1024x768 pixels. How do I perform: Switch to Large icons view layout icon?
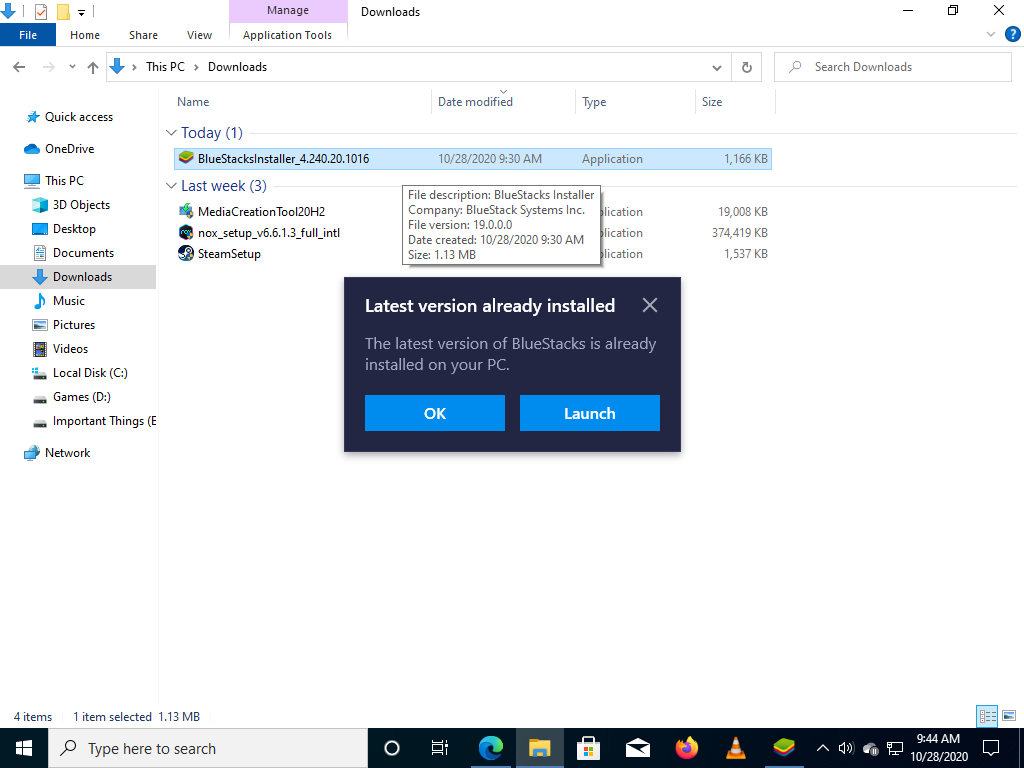click(x=1009, y=716)
